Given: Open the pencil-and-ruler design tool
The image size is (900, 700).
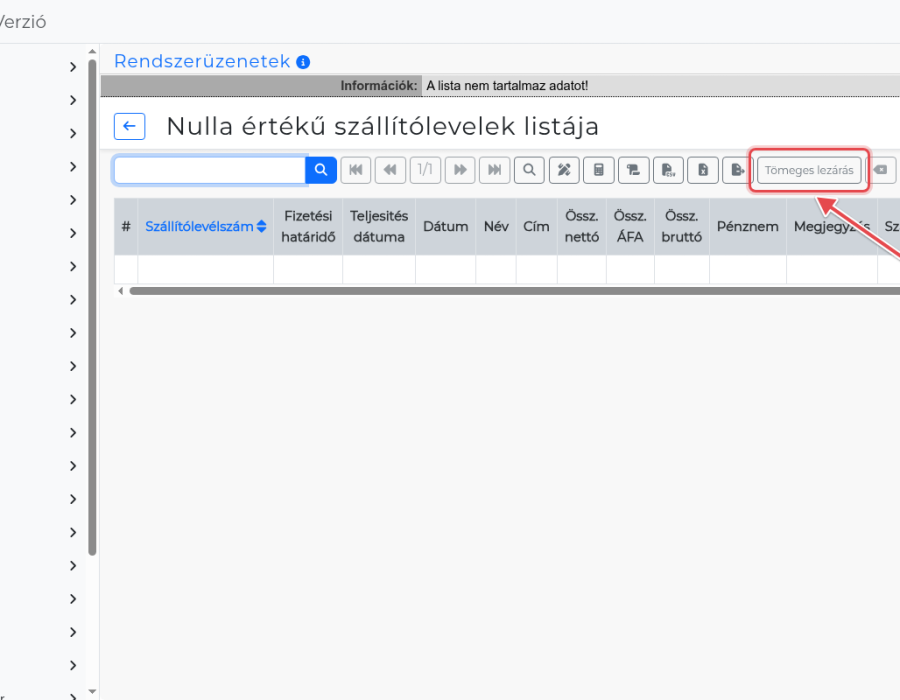Looking at the screenshot, I should pyautogui.click(x=564, y=170).
